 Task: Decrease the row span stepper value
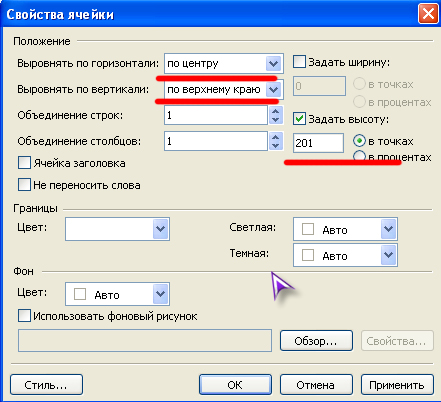pos(276,120)
